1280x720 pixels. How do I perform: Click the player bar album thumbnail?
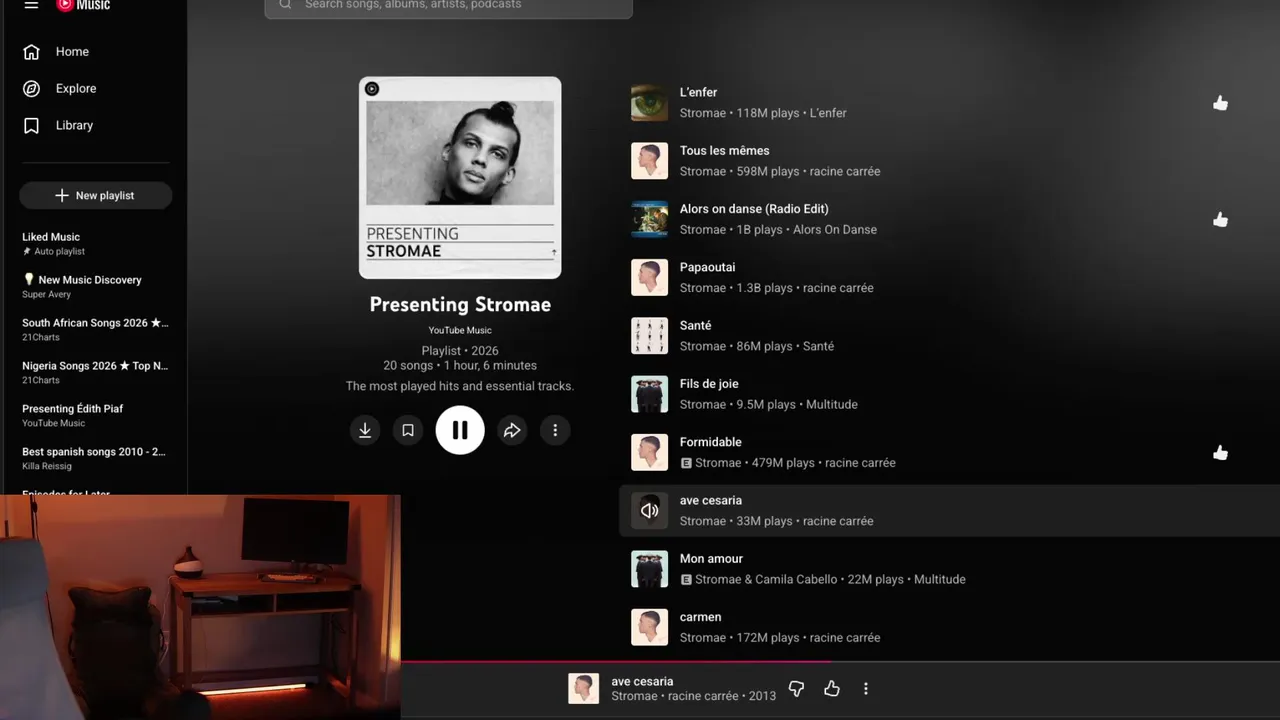[584, 688]
